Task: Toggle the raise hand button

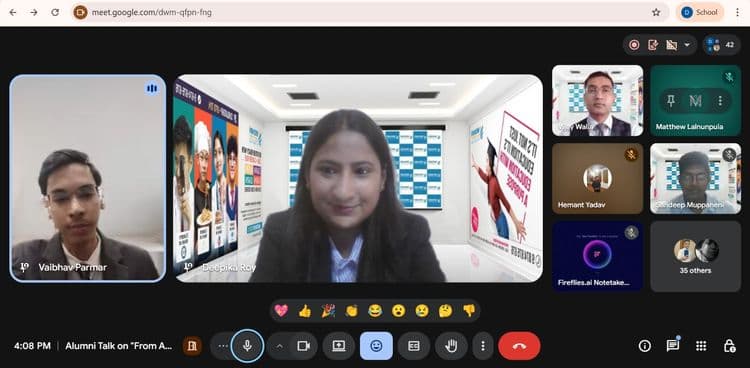Action: tap(451, 346)
